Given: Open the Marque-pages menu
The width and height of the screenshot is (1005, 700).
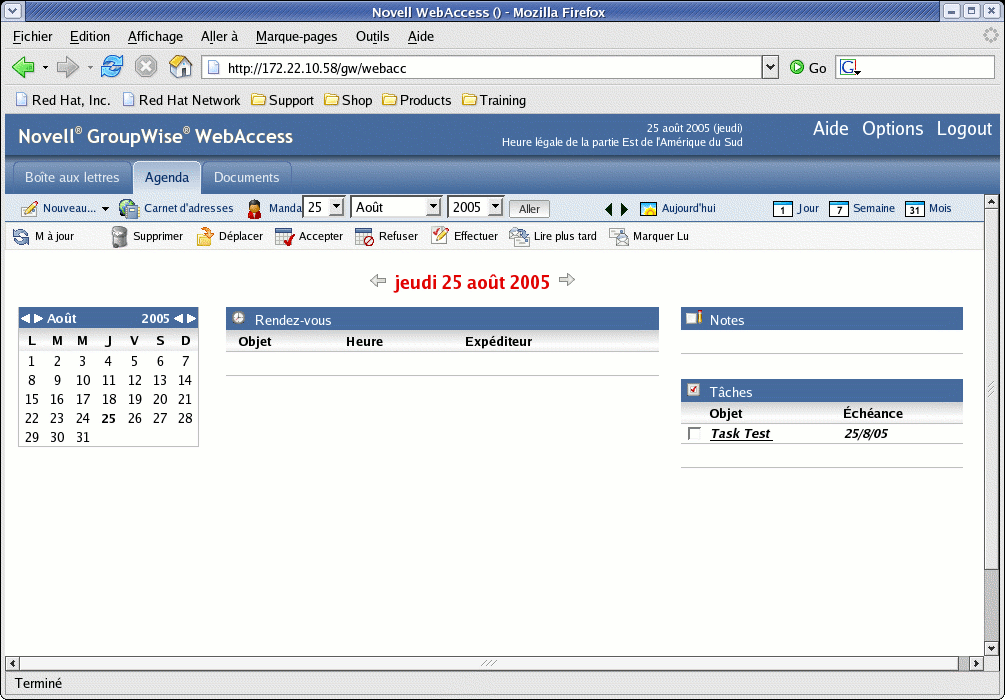Looking at the screenshot, I should click(x=296, y=37).
